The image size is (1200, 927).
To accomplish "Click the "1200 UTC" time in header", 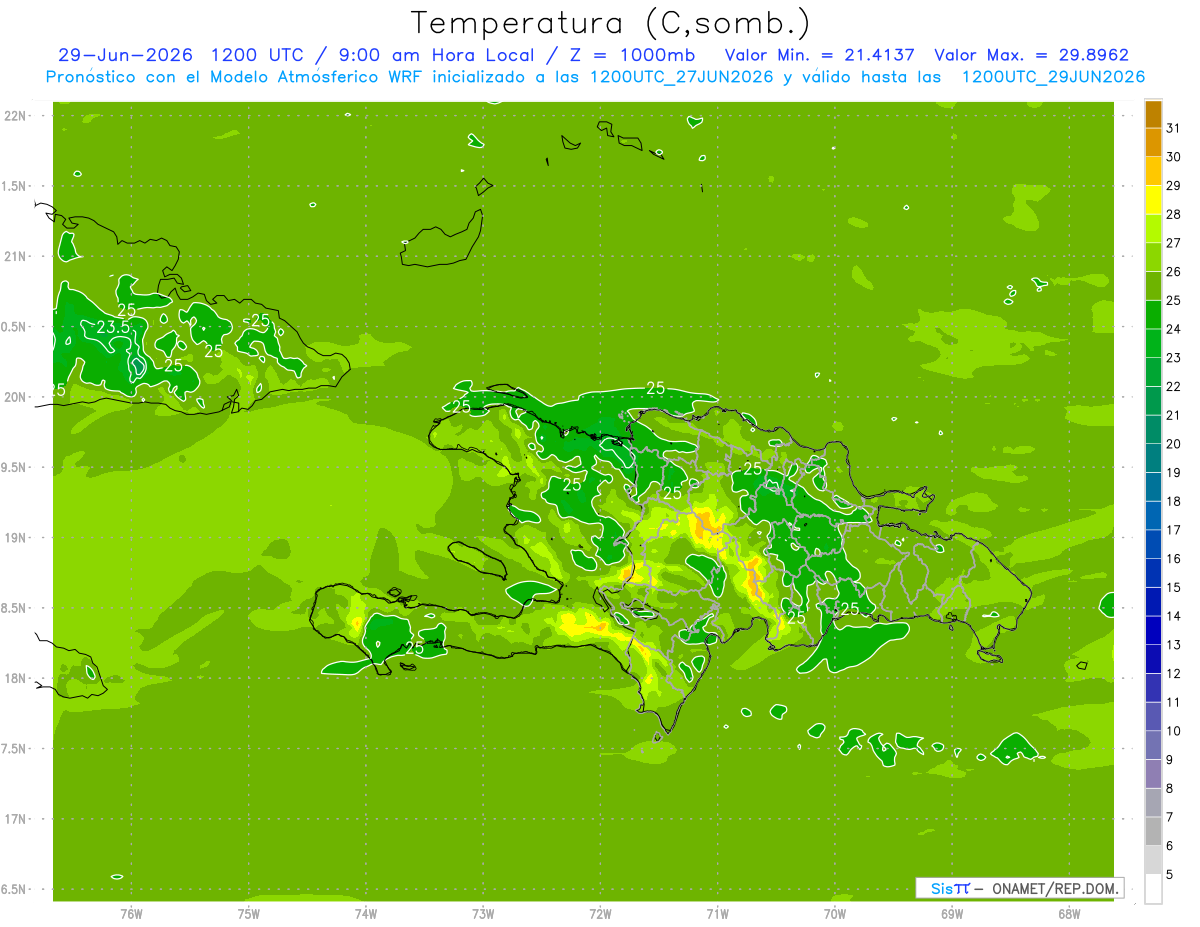I will tap(257, 55).
